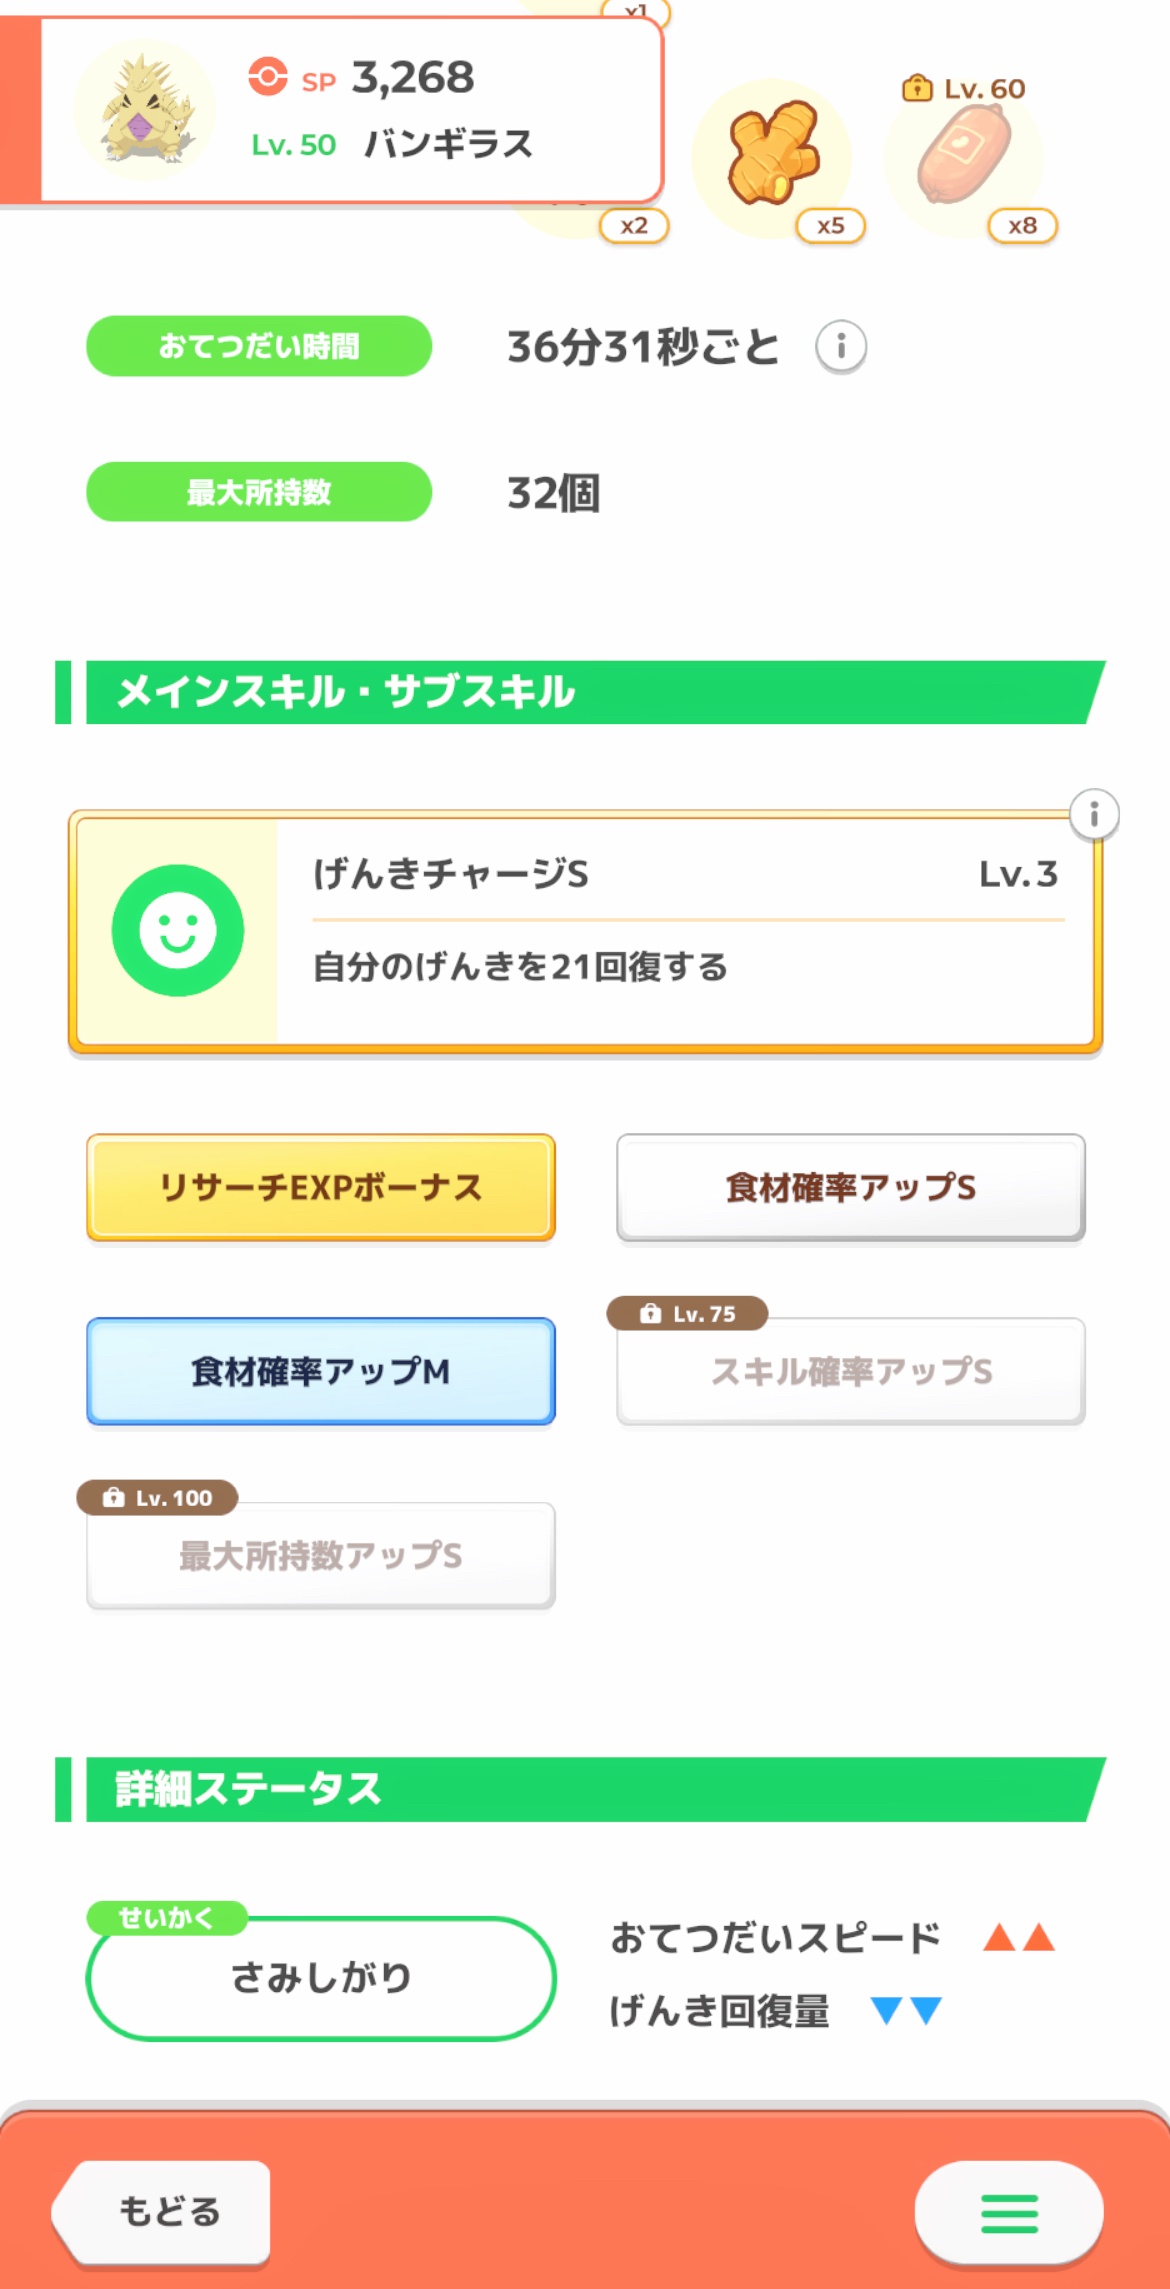Tap the 詳細ステータス section header

tap(590, 1789)
